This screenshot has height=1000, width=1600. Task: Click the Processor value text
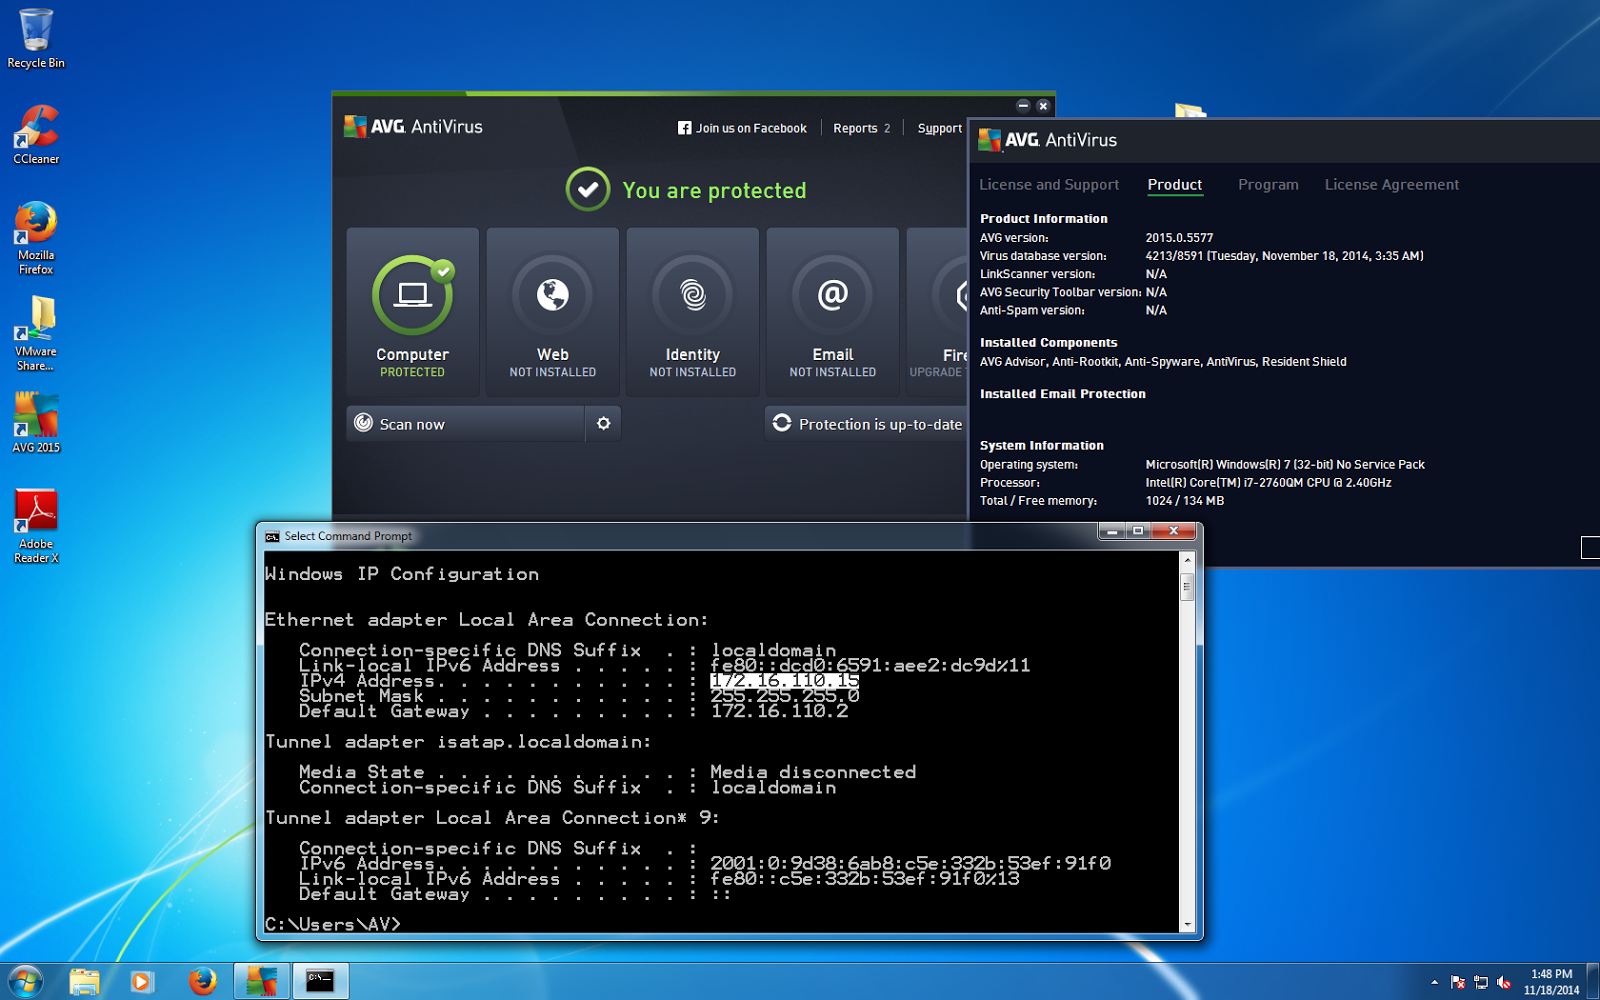tap(1268, 483)
